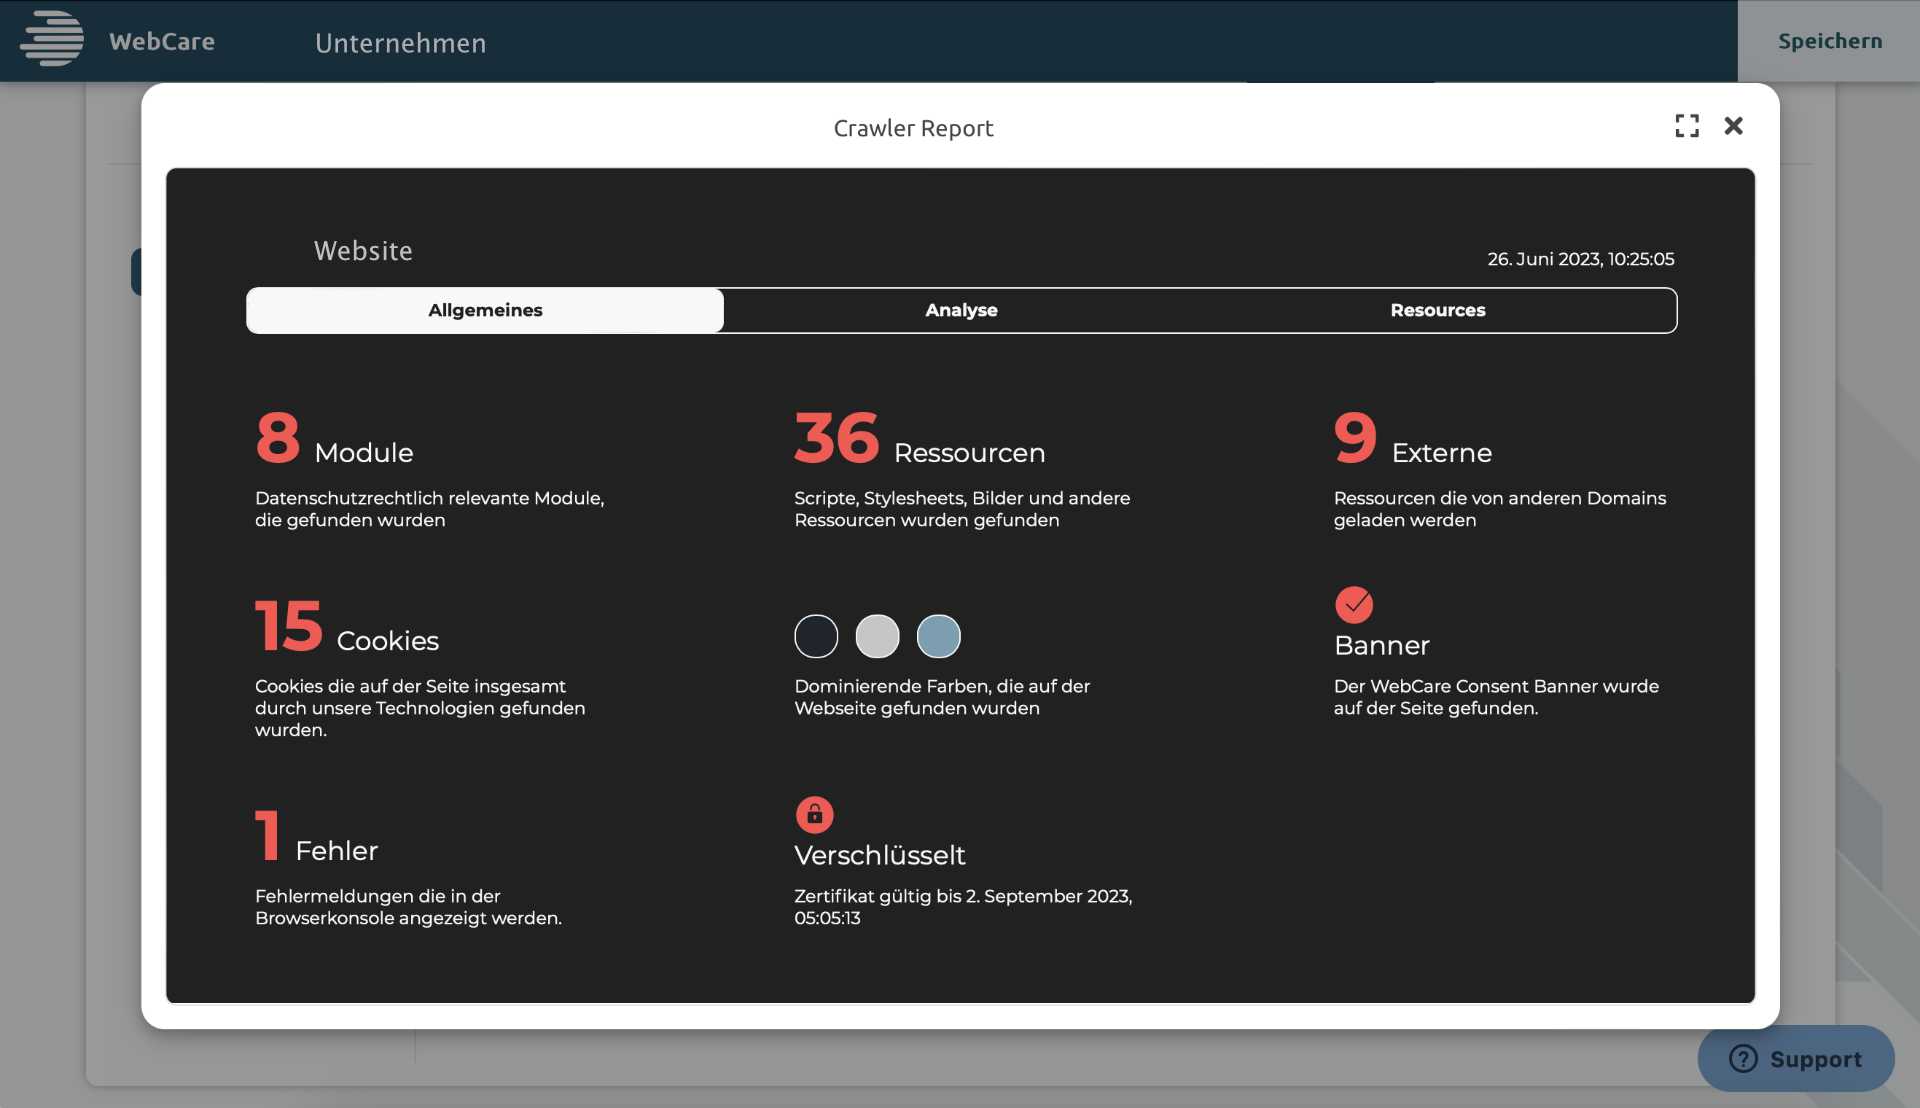
Task: Click the red lock Verschlüsselt icon
Action: (814, 814)
